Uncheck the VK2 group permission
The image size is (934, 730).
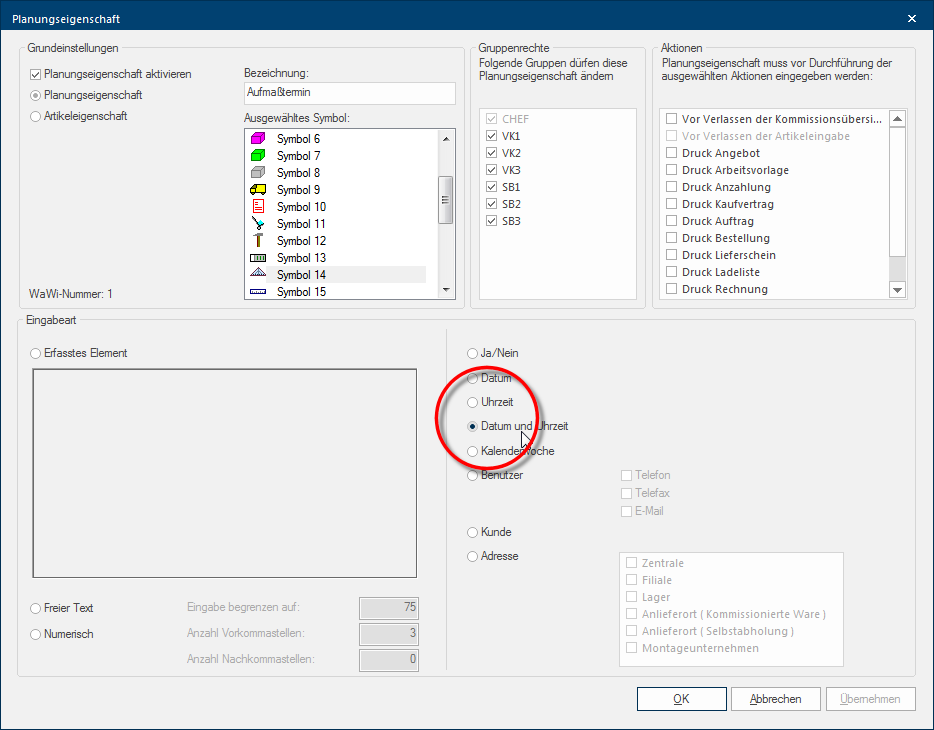(491, 153)
